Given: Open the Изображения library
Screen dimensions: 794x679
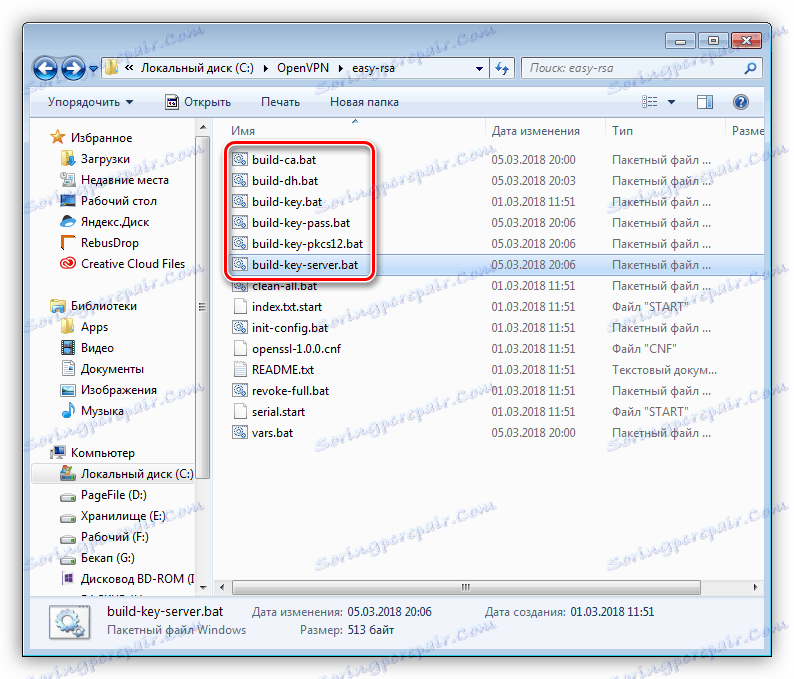Looking at the screenshot, I should [118, 390].
